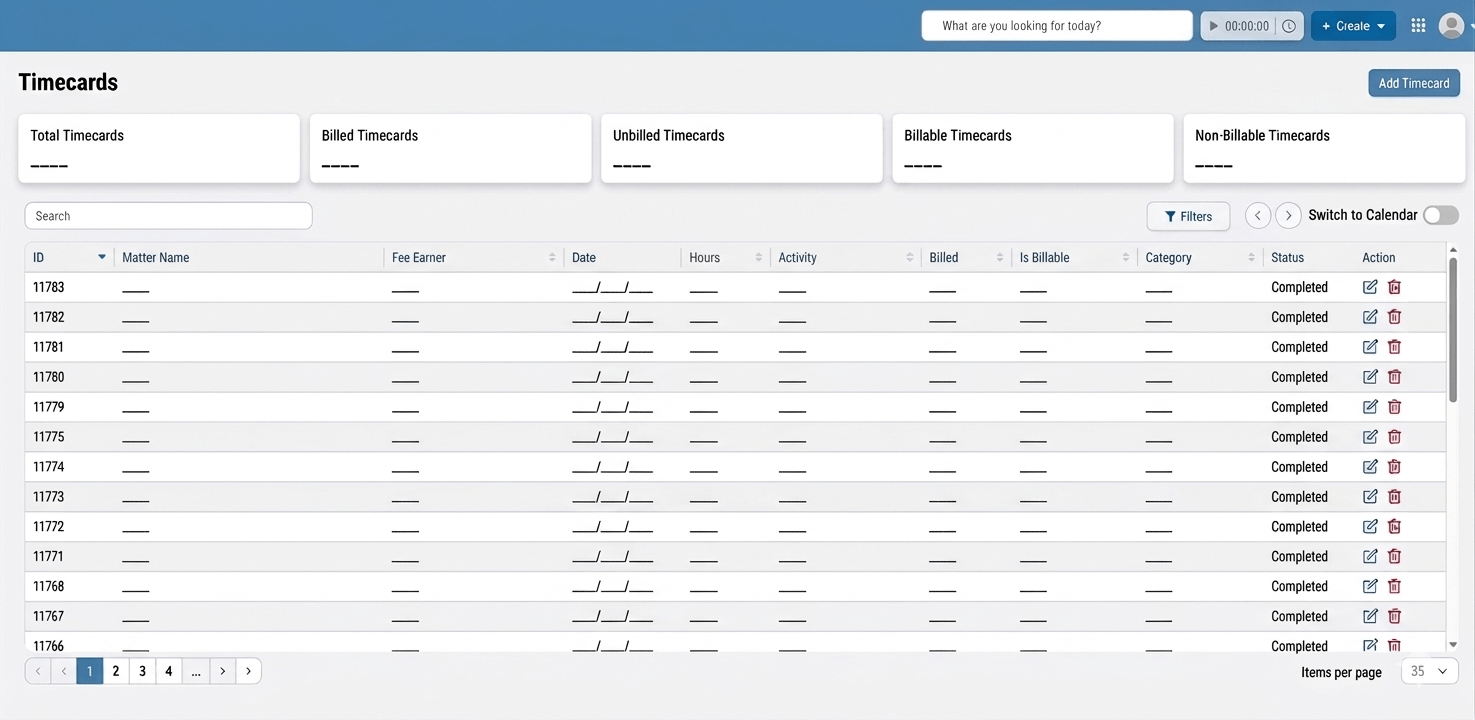
Task: Go to page 4
Action: click(x=168, y=671)
